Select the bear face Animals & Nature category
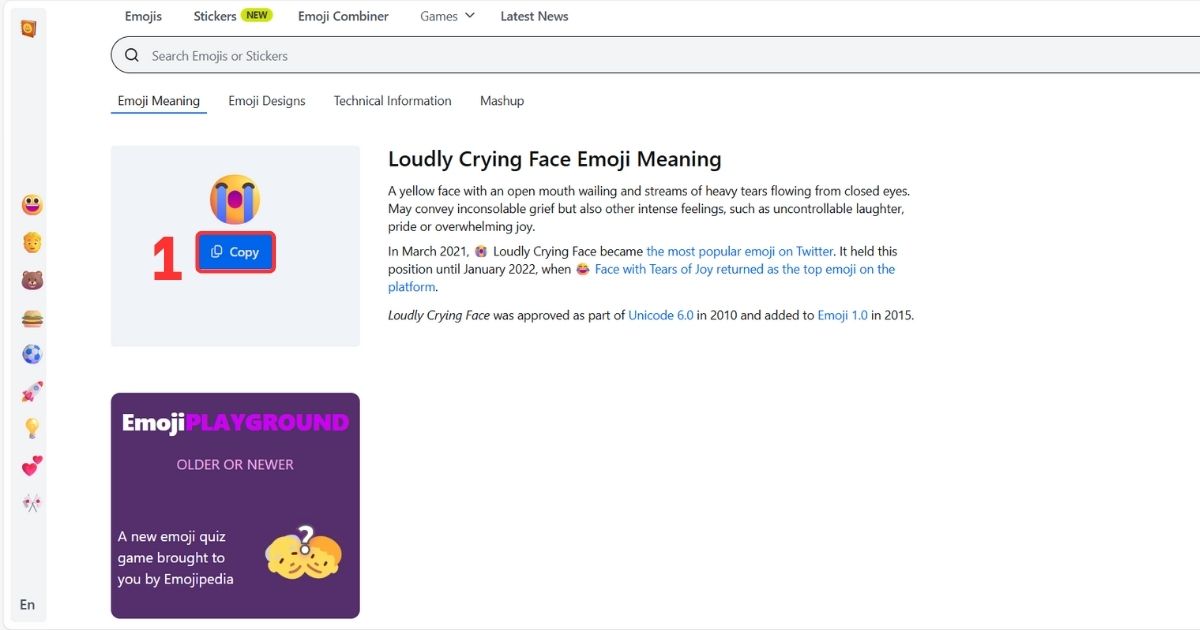 click(x=29, y=279)
